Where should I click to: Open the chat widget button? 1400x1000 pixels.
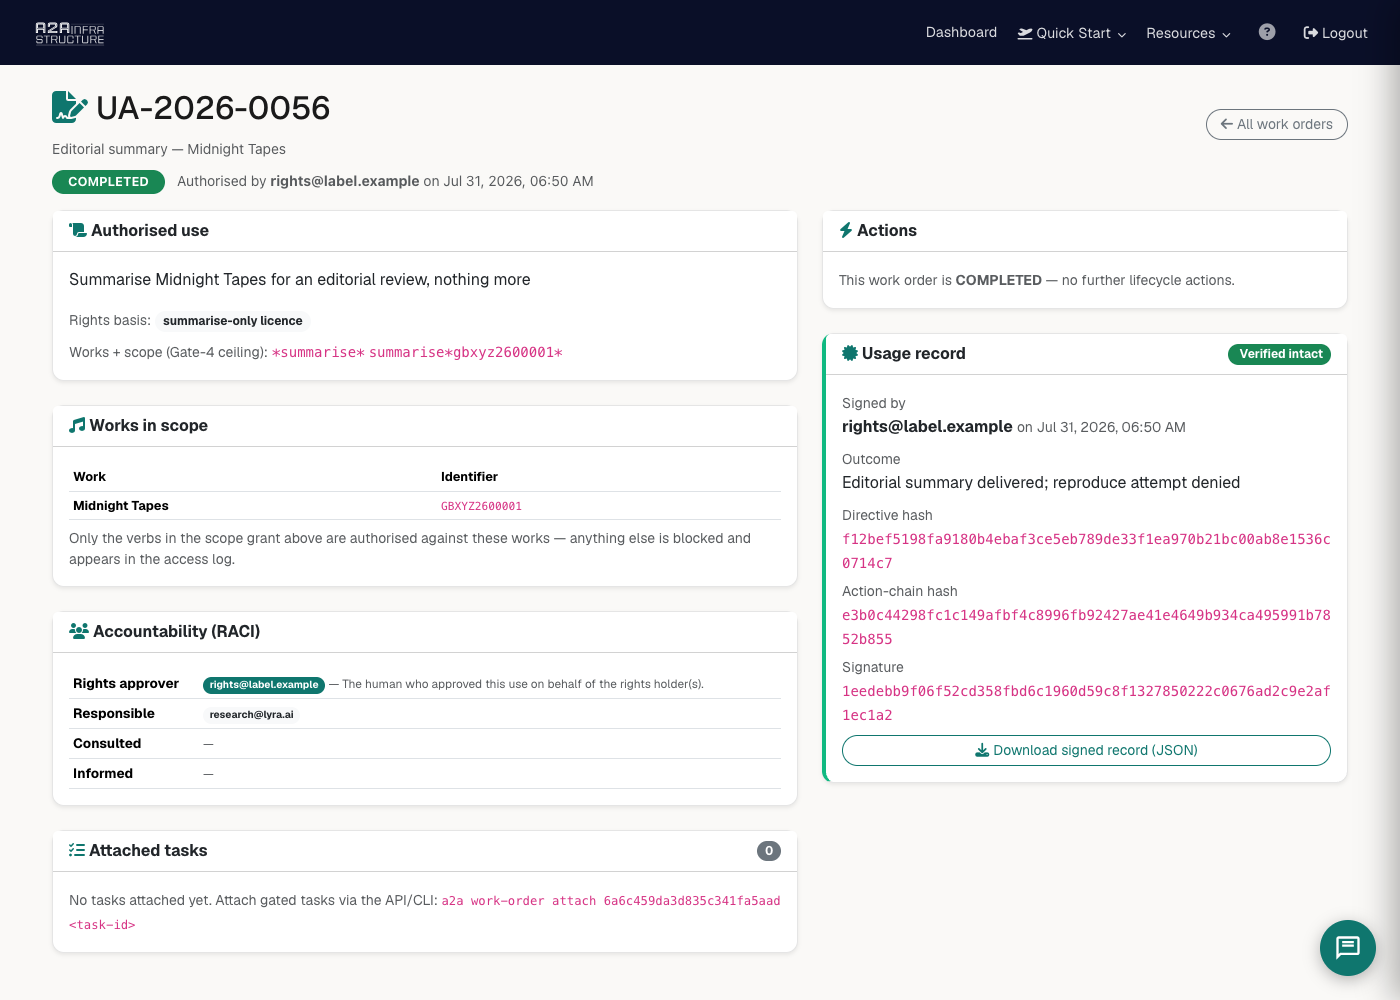[x=1348, y=948]
